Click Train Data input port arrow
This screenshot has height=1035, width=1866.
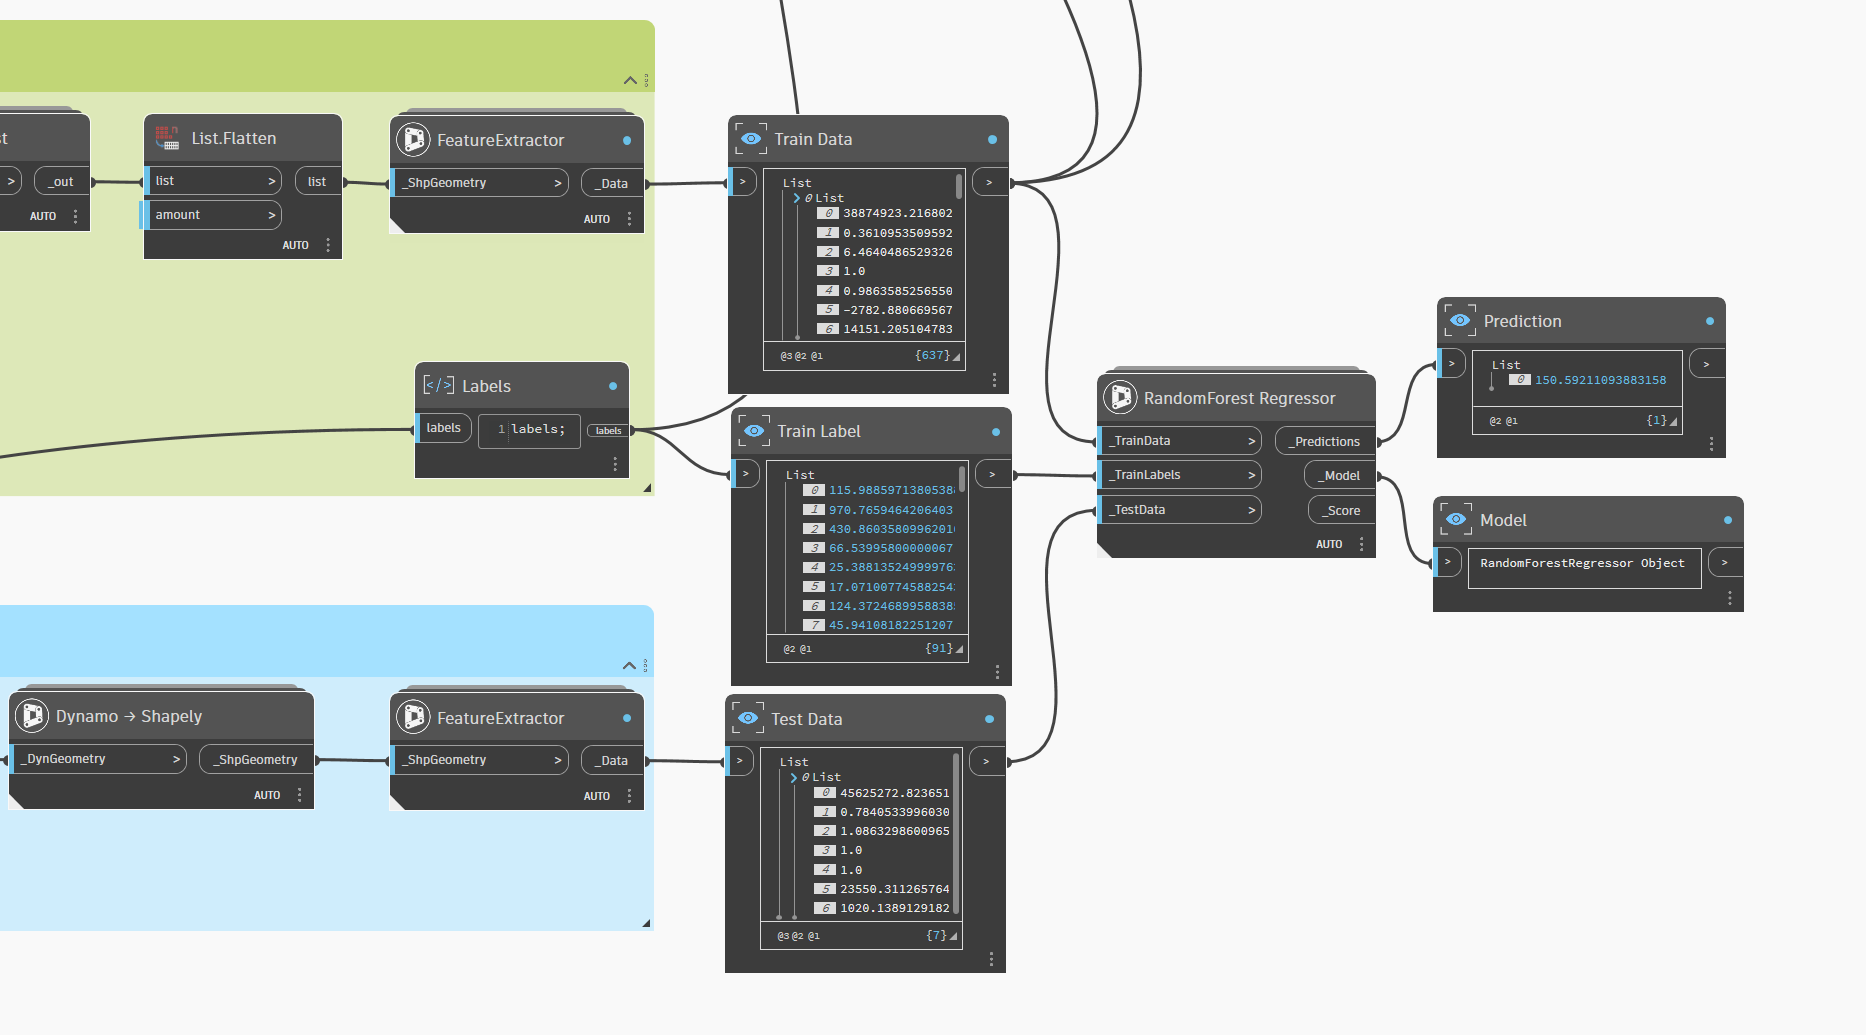(x=742, y=182)
